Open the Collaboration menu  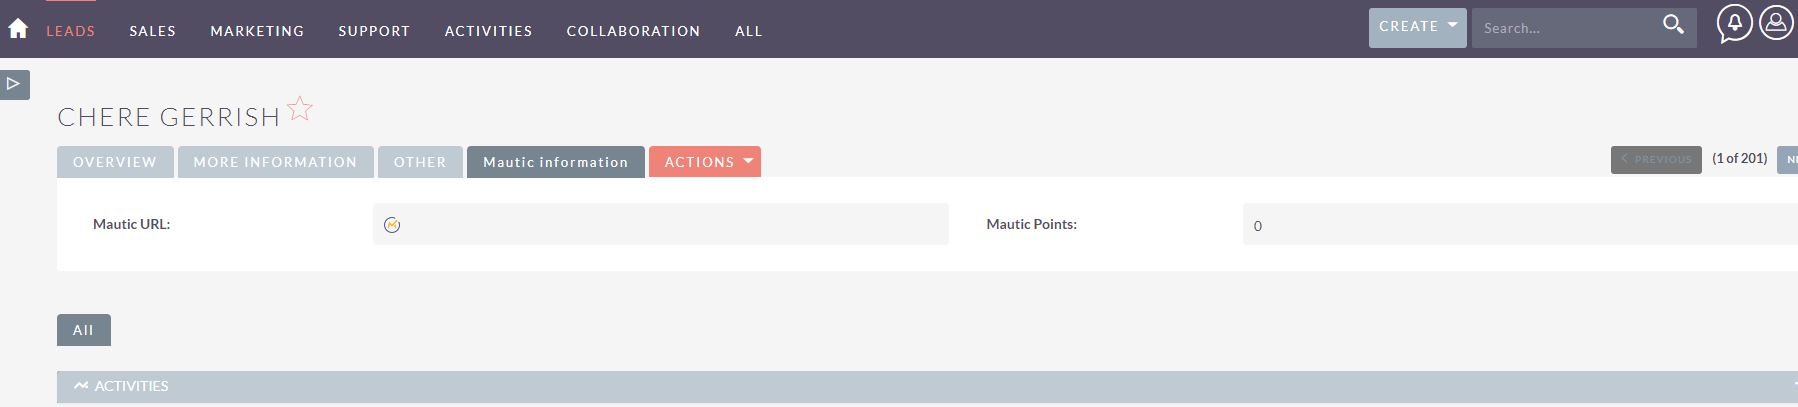633,31
